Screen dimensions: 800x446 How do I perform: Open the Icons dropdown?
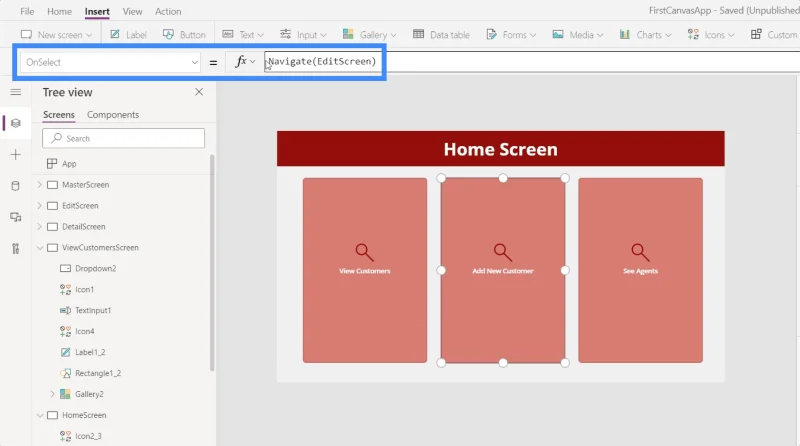pyautogui.click(x=711, y=35)
